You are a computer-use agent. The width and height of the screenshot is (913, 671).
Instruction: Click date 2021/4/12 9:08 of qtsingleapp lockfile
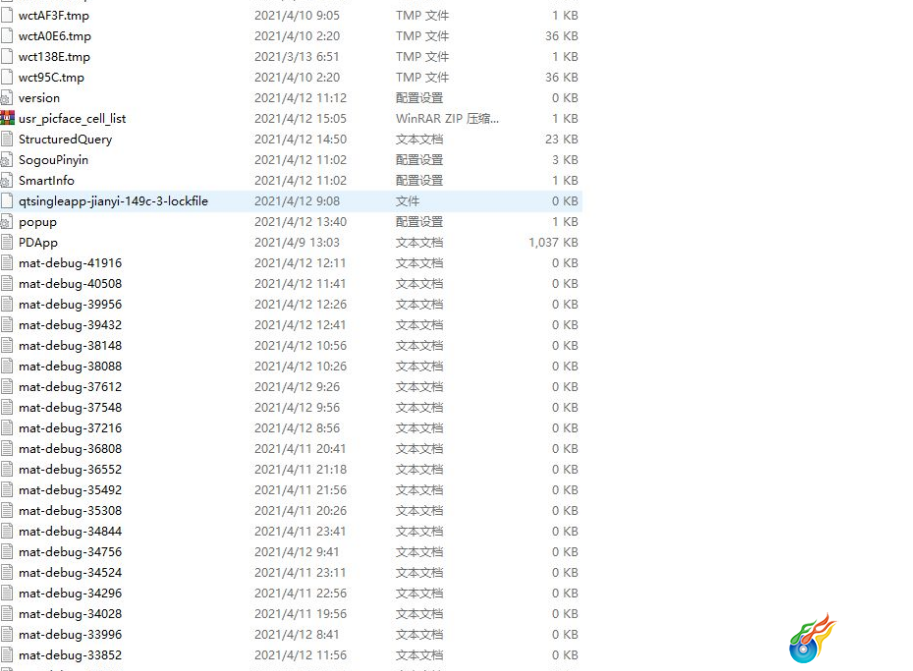pos(297,201)
